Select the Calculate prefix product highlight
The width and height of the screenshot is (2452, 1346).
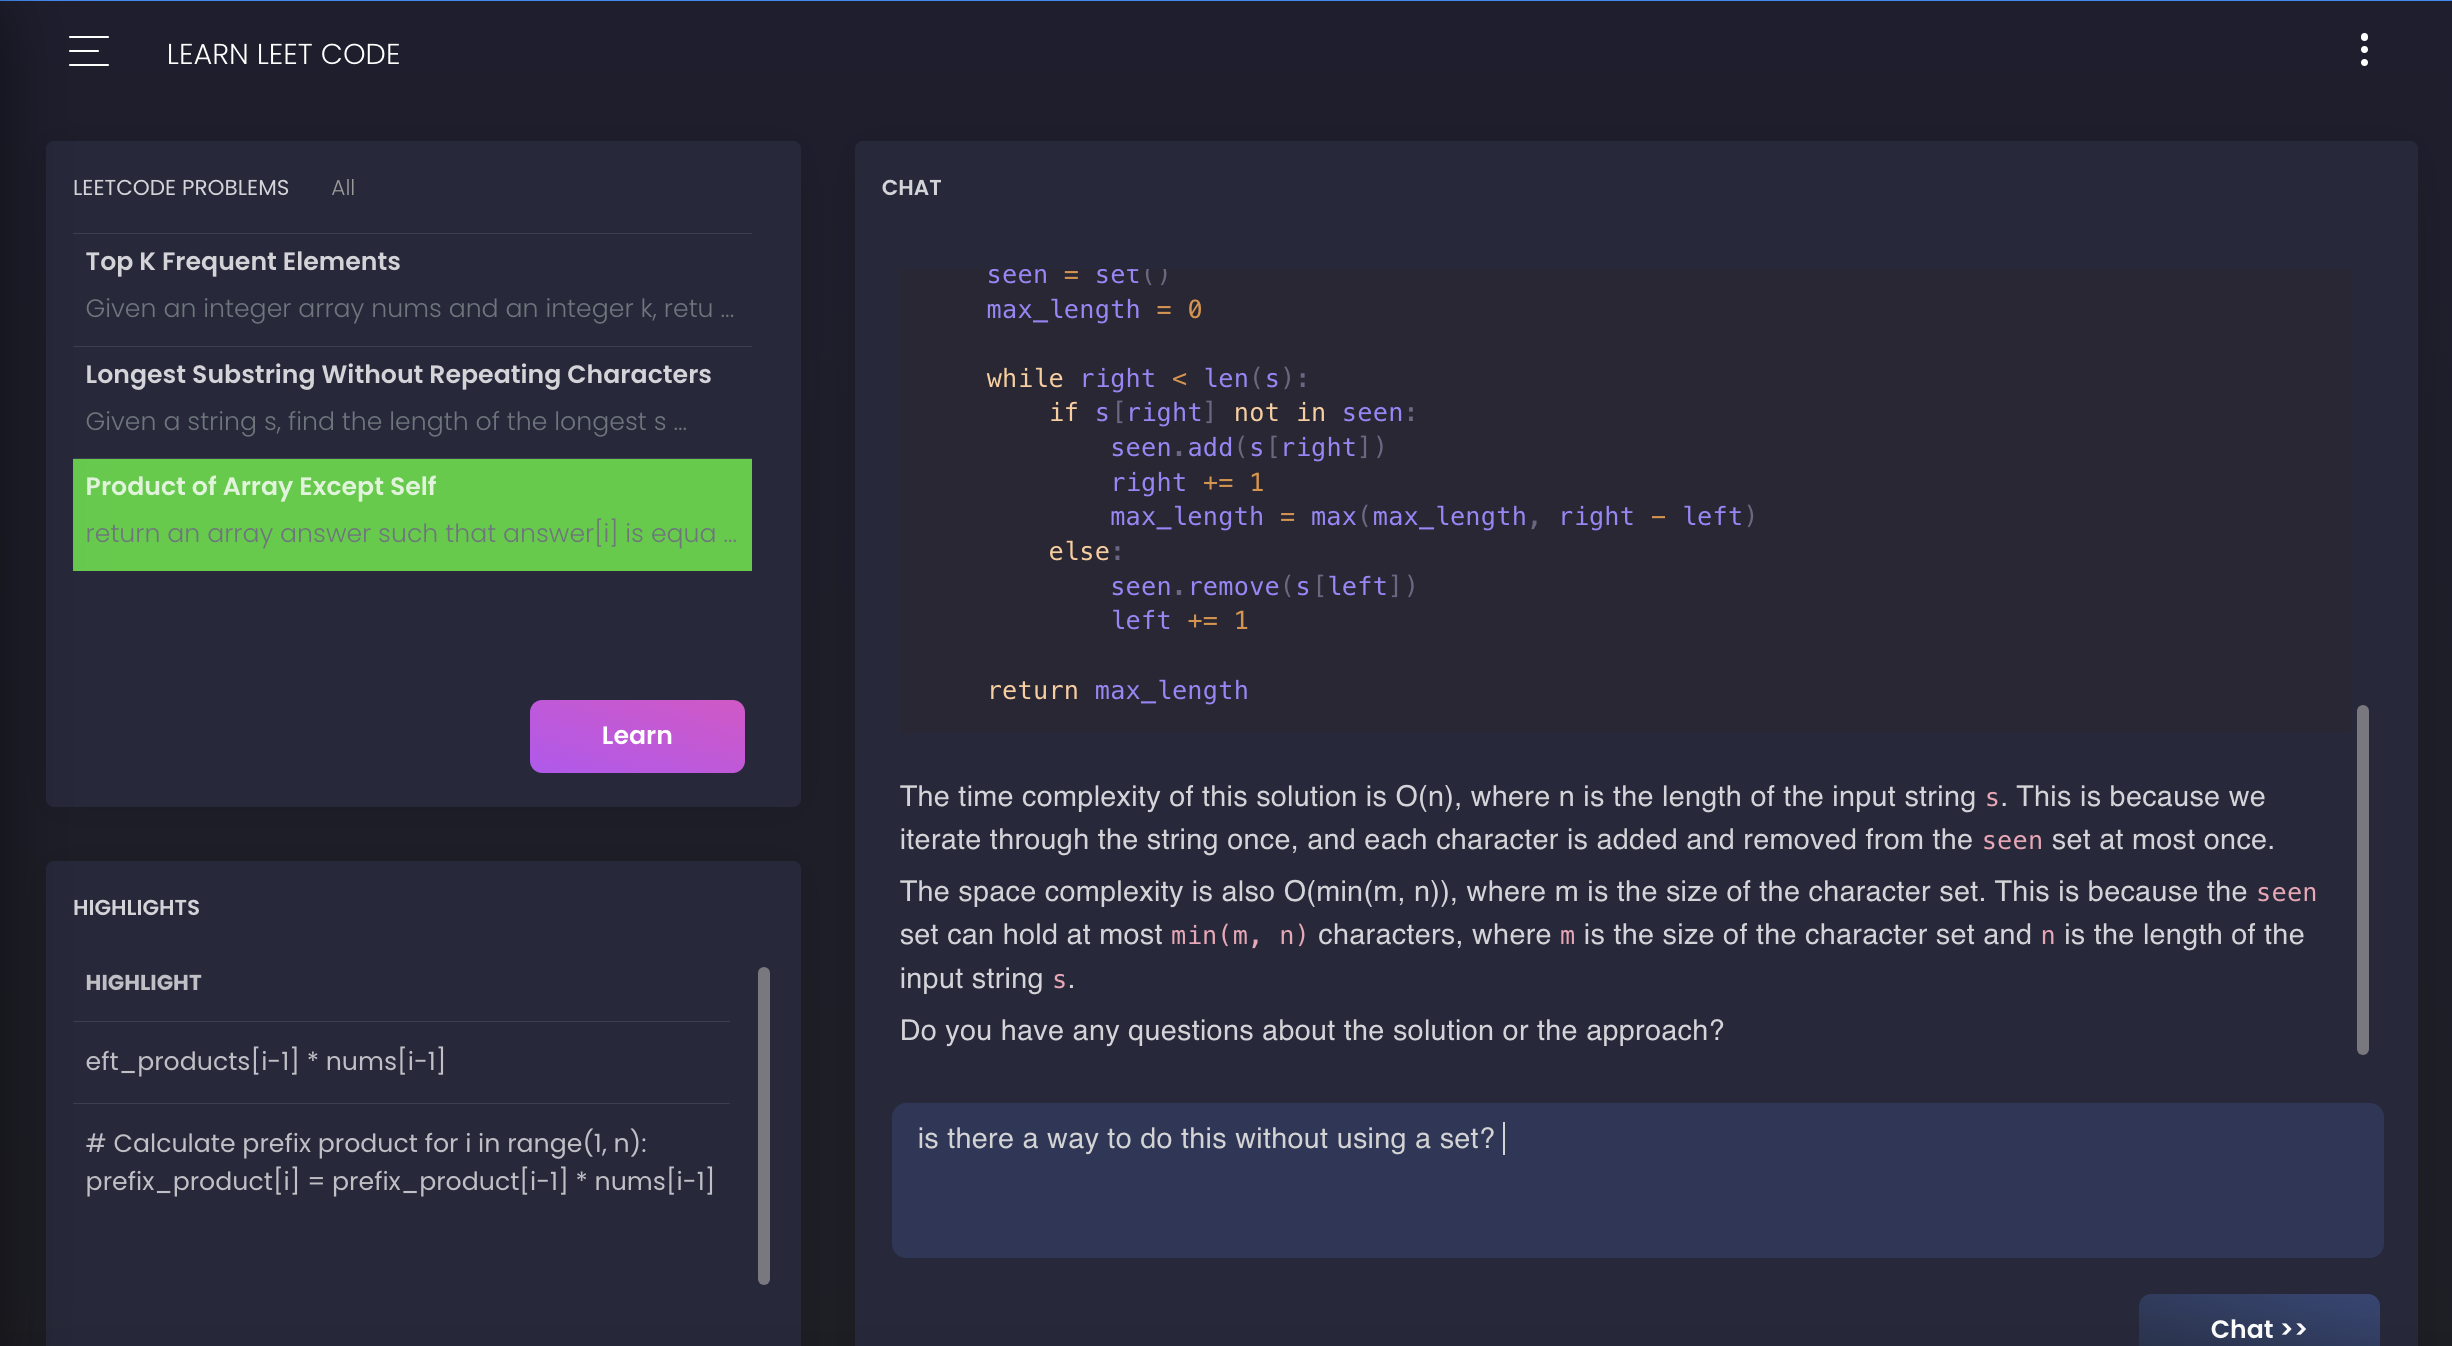(400, 1162)
